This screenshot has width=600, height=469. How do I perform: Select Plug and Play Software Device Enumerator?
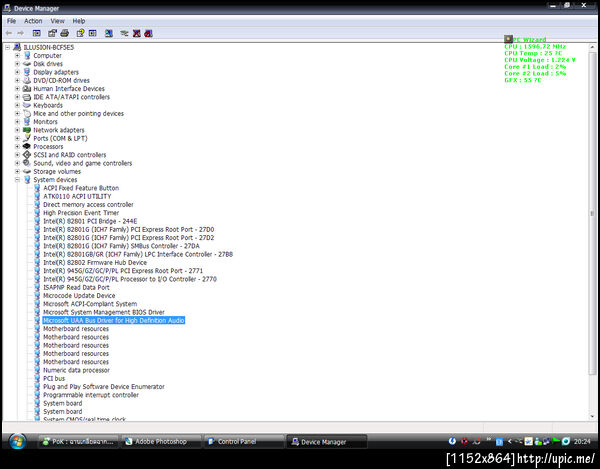coord(104,387)
